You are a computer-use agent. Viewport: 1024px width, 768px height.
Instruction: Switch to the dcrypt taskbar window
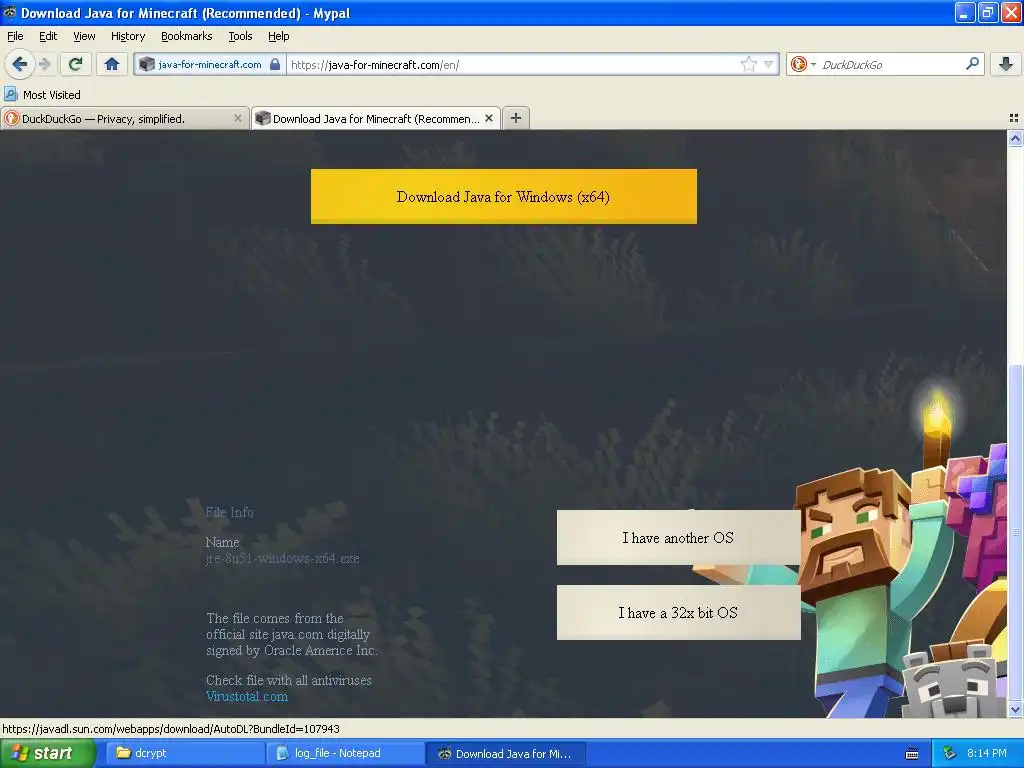pos(183,754)
